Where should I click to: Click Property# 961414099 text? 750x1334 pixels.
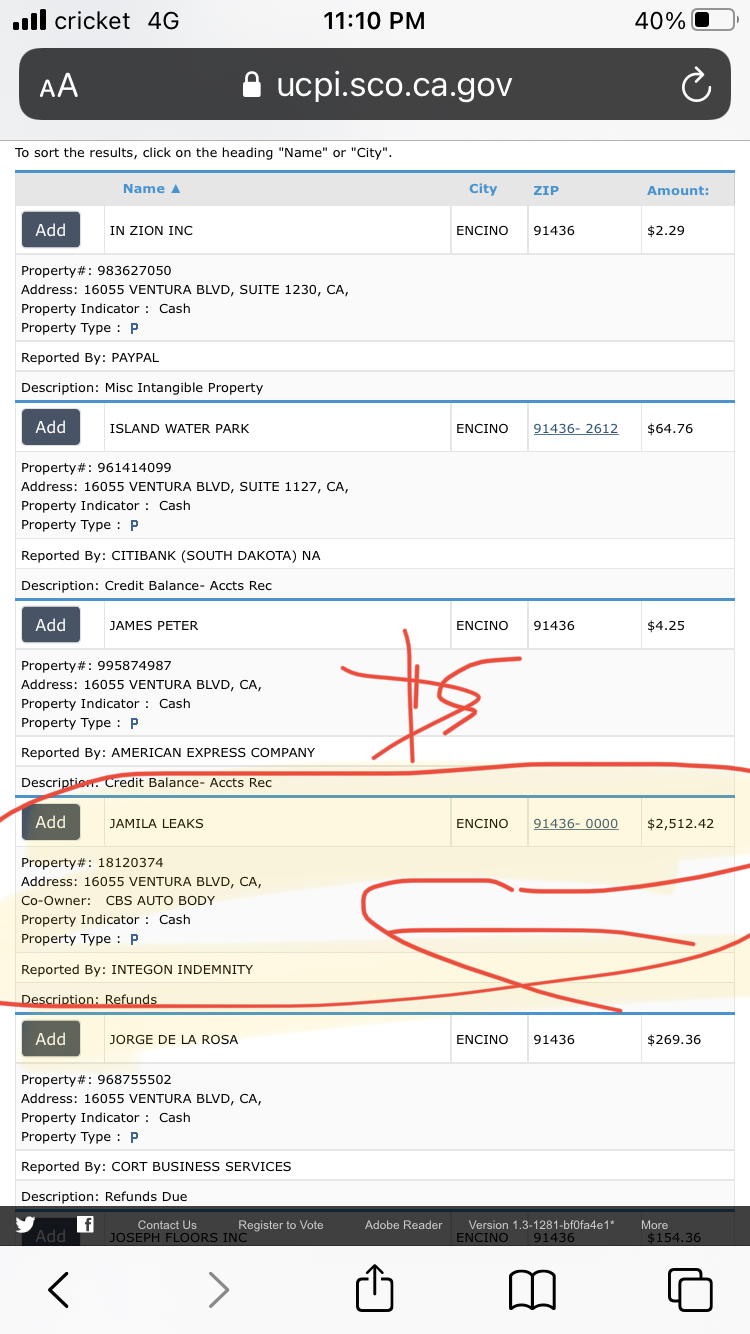point(96,468)
